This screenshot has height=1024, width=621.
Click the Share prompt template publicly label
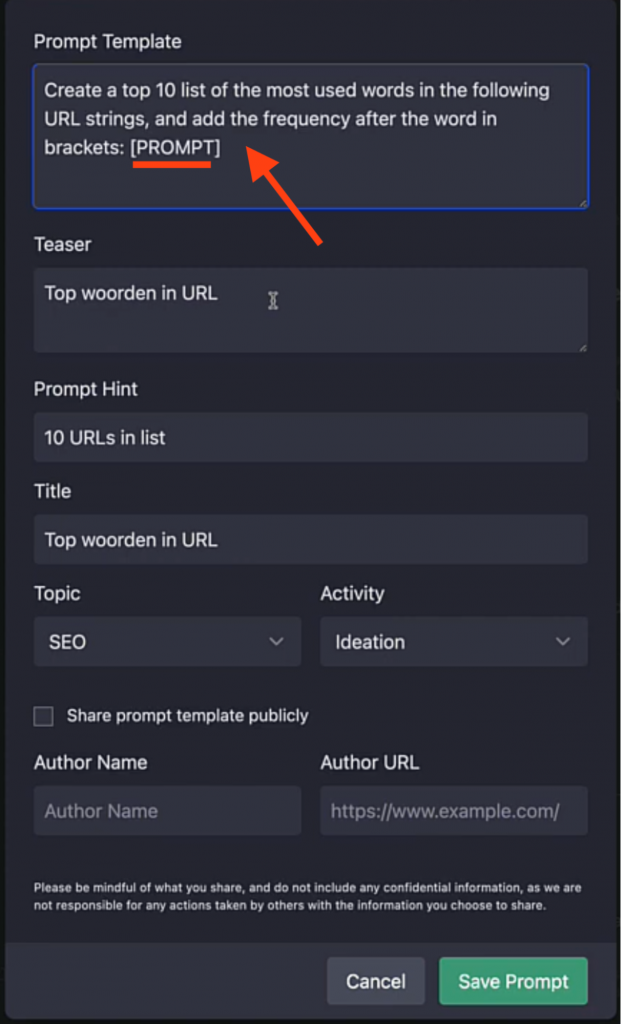pos(187,716)
